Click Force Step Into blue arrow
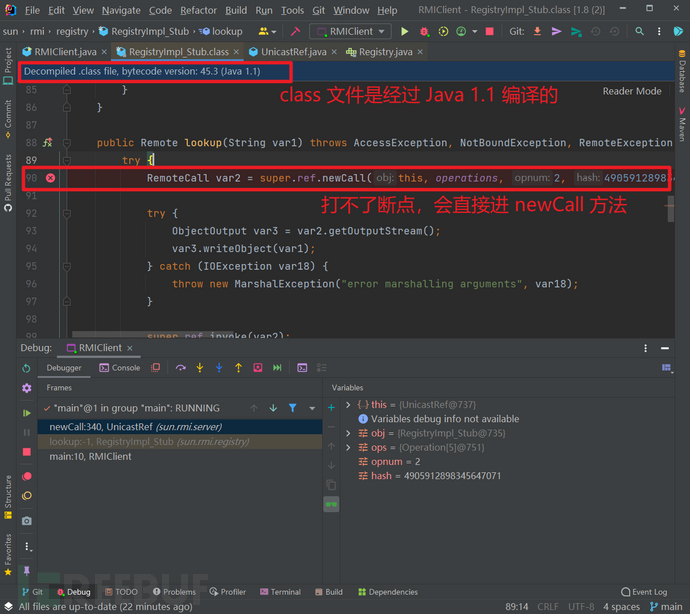Viewport: 690px width, 614px height. pyautogui.click(x=219, y=368)
